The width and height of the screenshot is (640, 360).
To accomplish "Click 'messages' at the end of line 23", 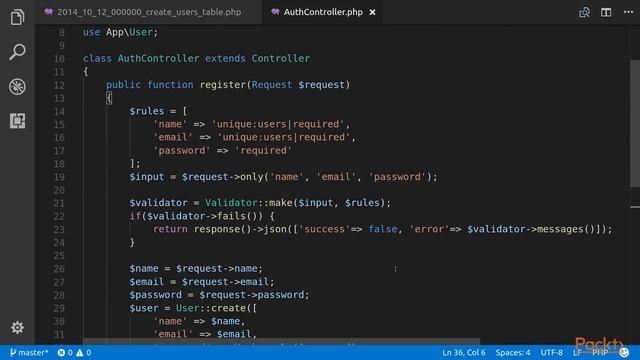I will [x=560, y=229].
